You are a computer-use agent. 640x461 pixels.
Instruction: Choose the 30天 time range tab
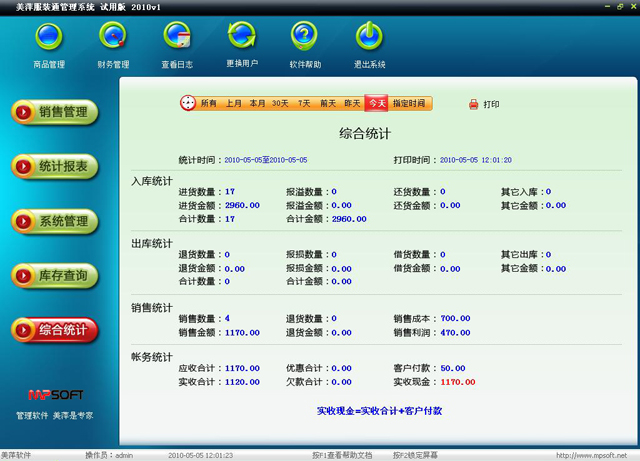click(x=281, y=103)
